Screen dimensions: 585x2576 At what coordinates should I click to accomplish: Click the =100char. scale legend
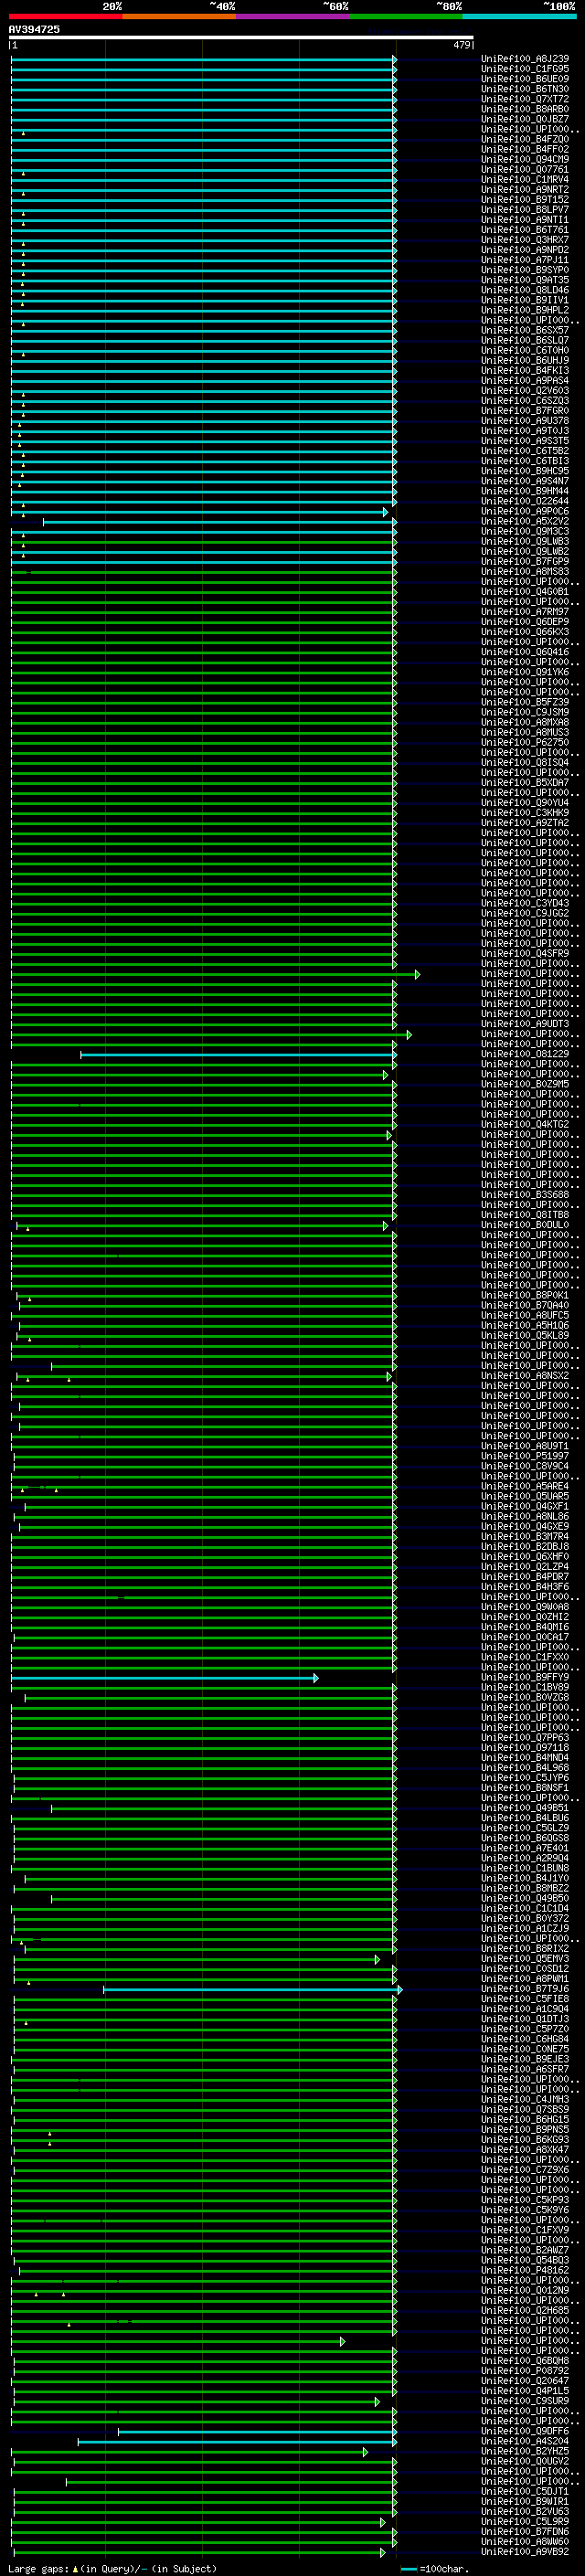tap(435, 2568)
